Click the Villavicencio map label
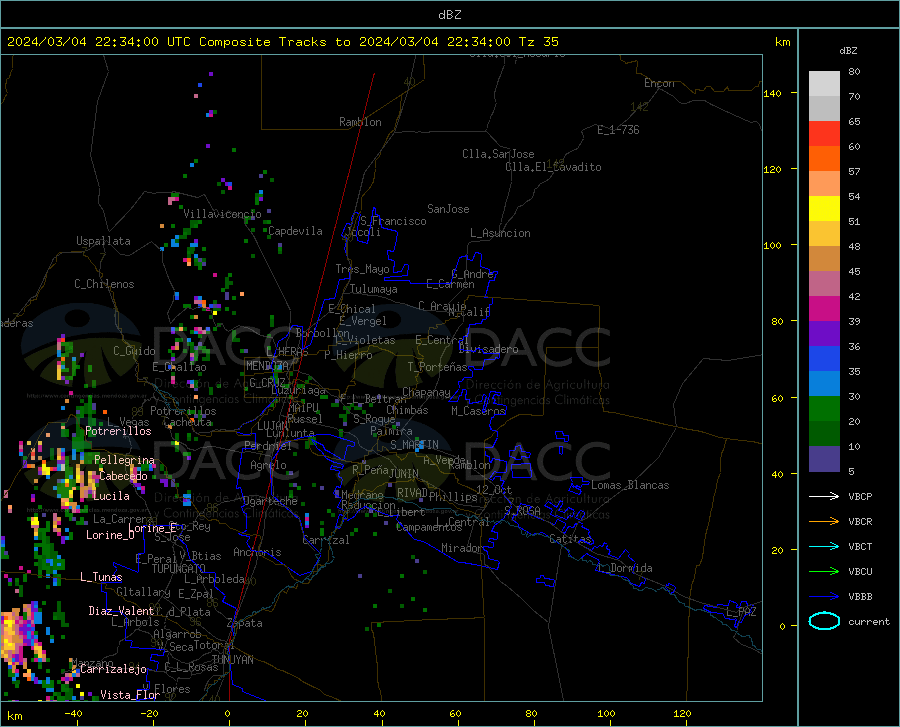Image resolution: width=900 pixels, height=727 pixels. click(222, 214)
